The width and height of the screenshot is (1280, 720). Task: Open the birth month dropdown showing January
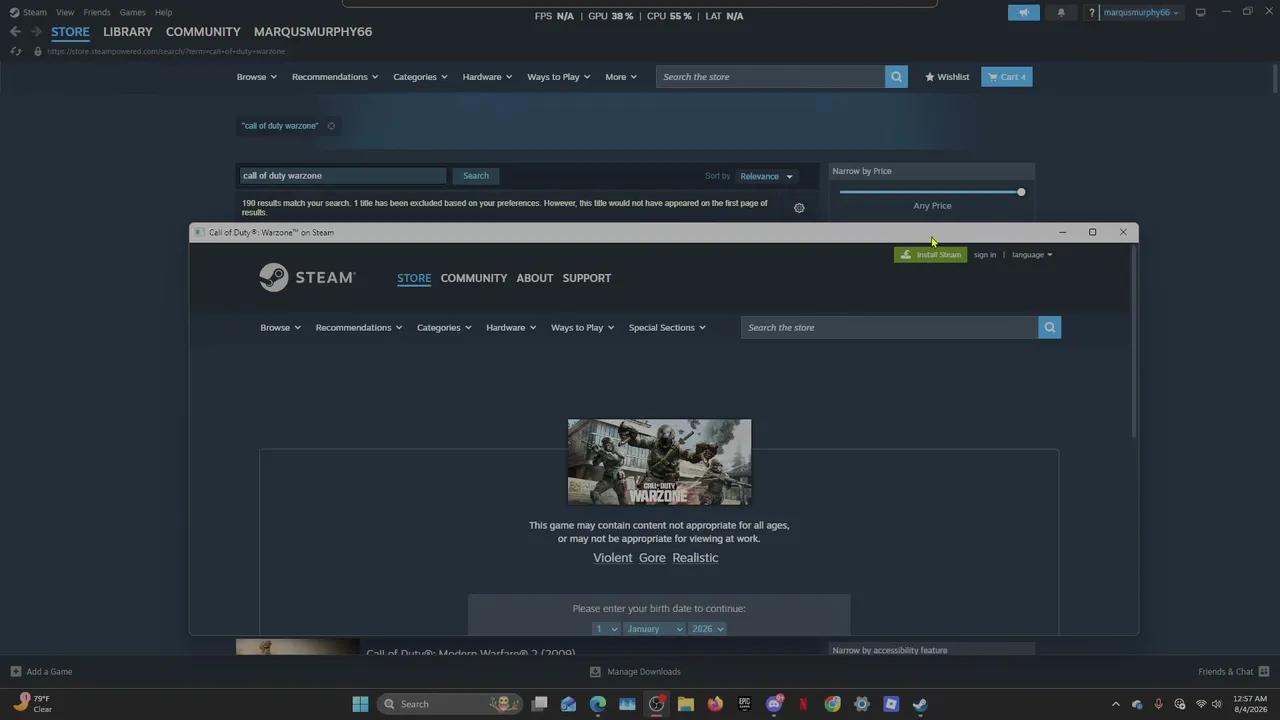(654, 629)
